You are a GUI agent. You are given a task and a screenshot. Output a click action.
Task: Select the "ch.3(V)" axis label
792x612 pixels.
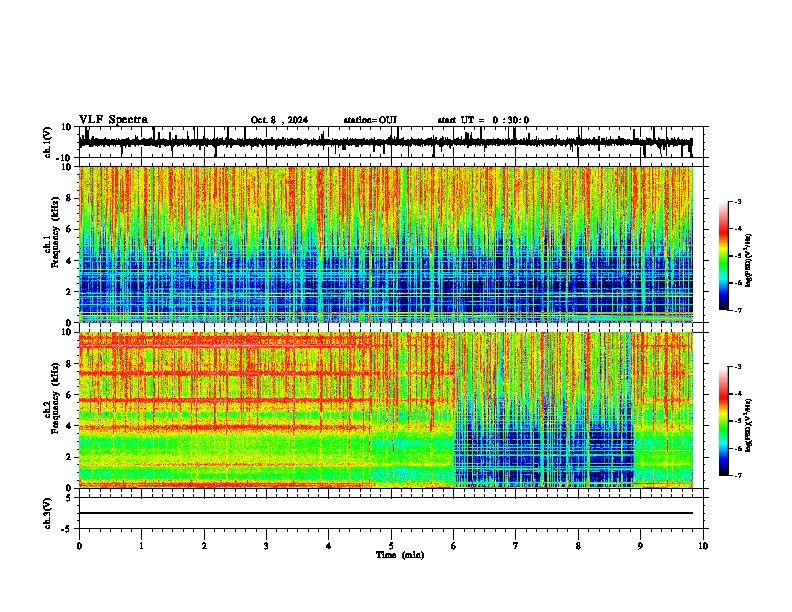pyautogui.click(x=48, y=514)
